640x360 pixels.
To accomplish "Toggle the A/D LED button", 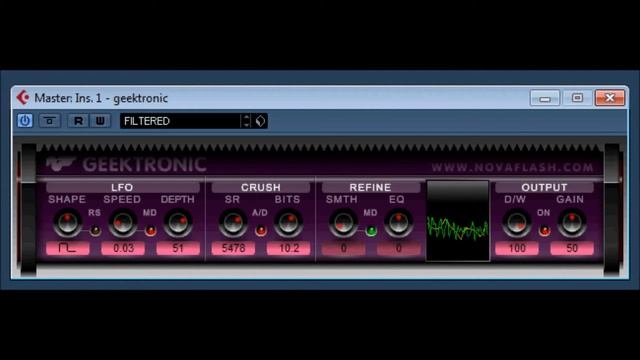I will pyautogui.click(x=260, y=231).
